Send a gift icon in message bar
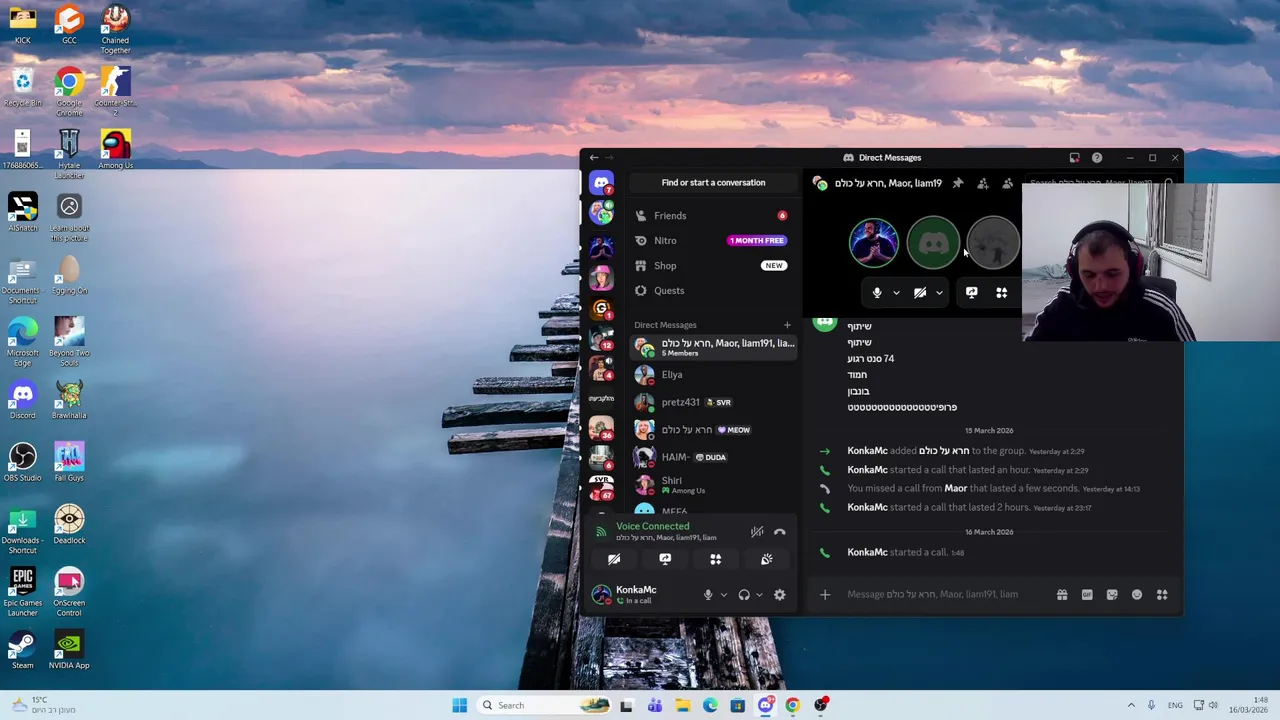 coord(1062,595)
